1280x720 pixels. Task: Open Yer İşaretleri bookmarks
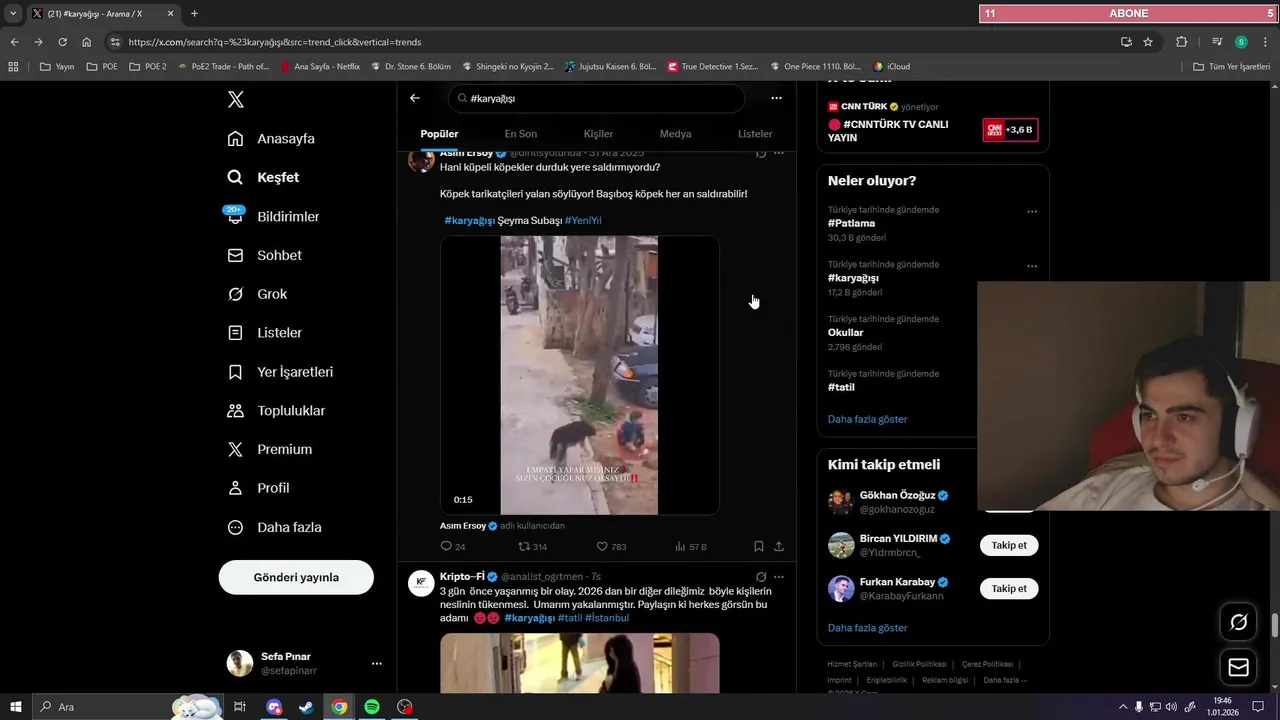tap(280, 372)
